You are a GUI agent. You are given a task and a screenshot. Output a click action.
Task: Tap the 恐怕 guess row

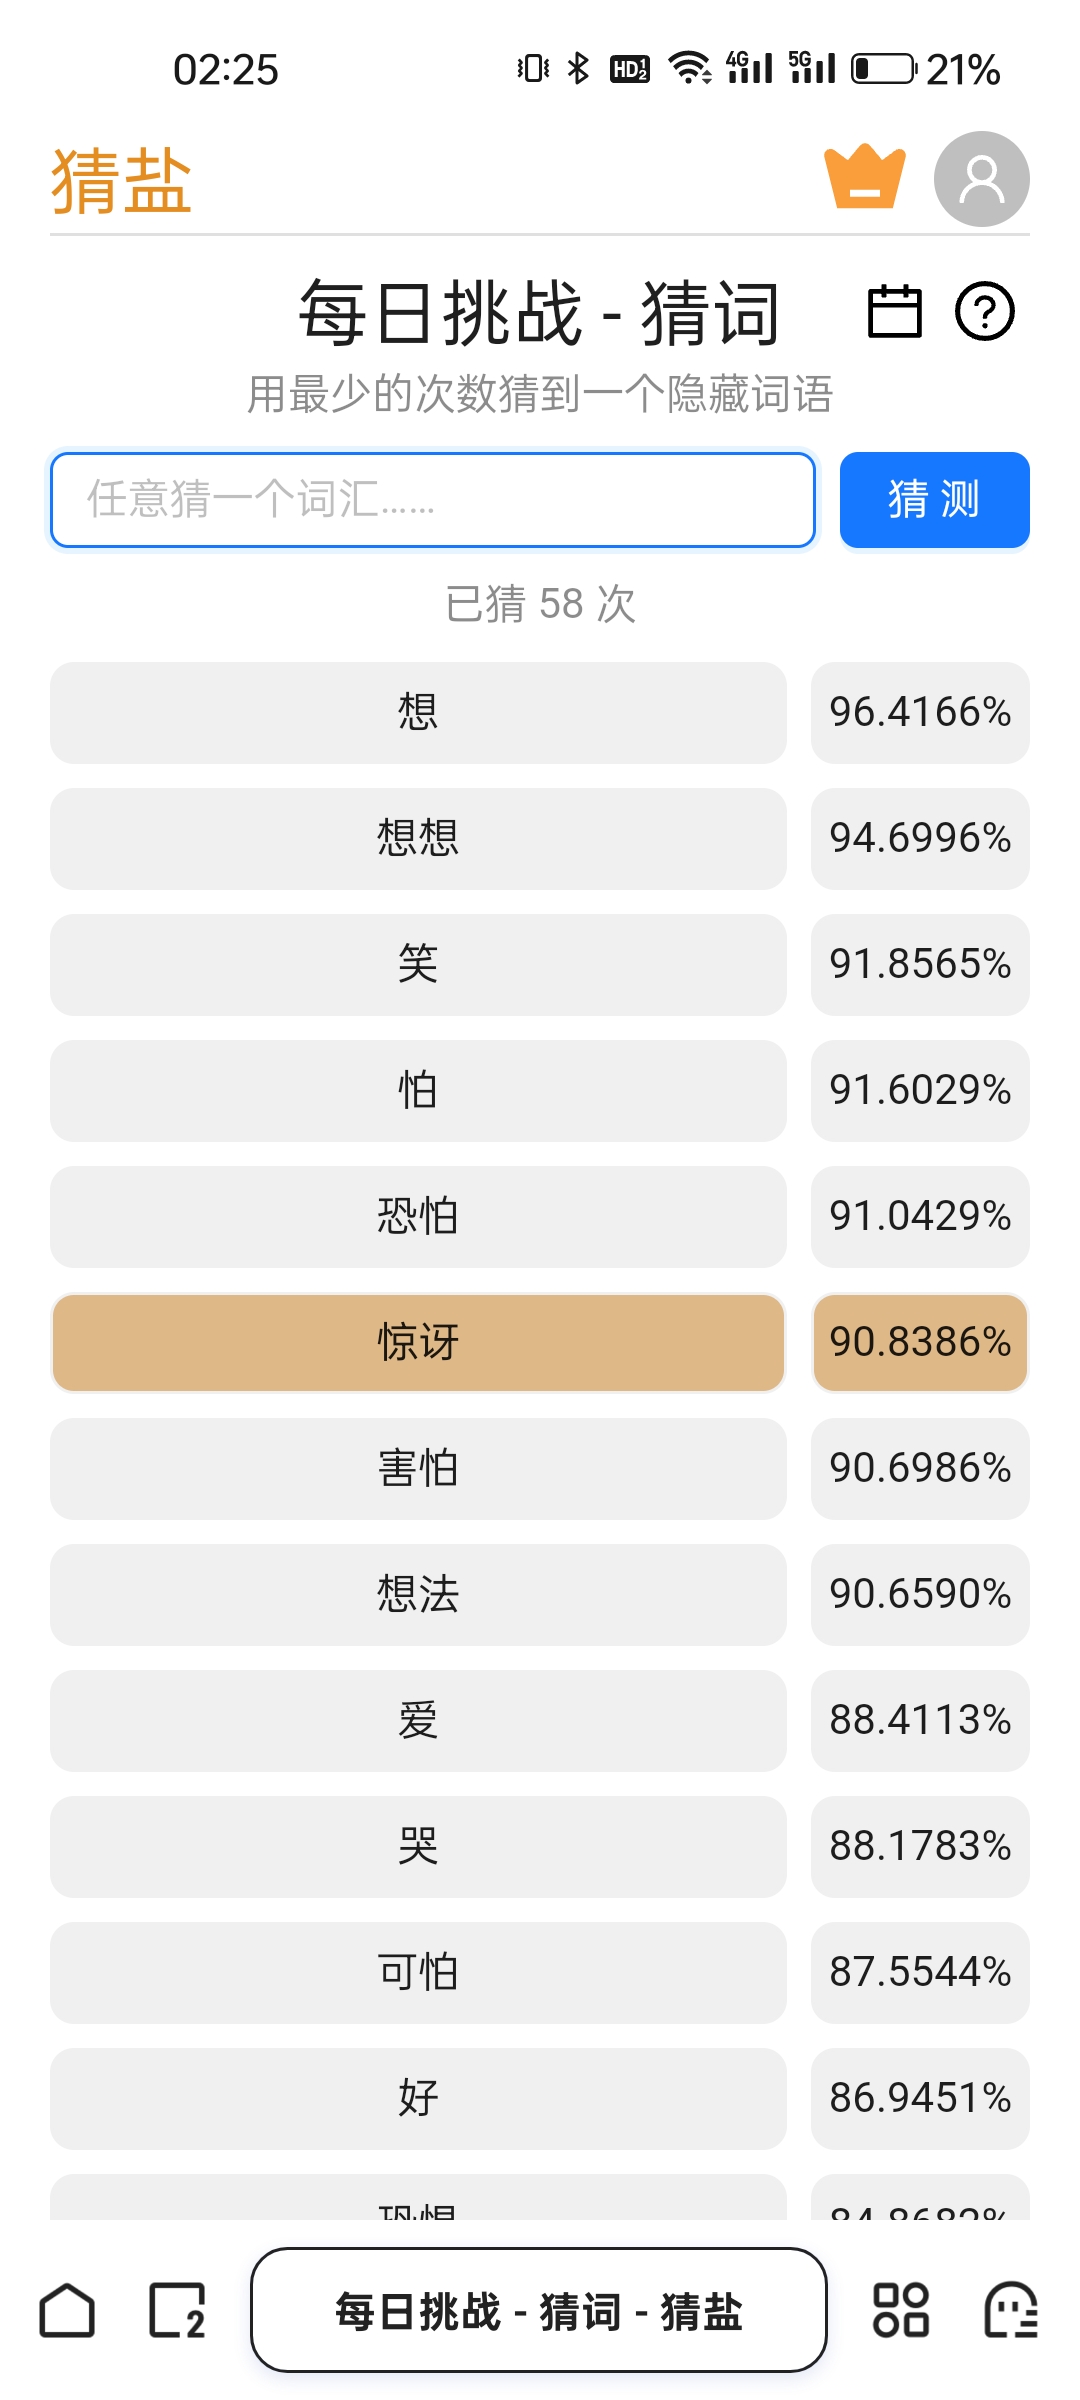pyautogui.click(x=418, y=1216)
